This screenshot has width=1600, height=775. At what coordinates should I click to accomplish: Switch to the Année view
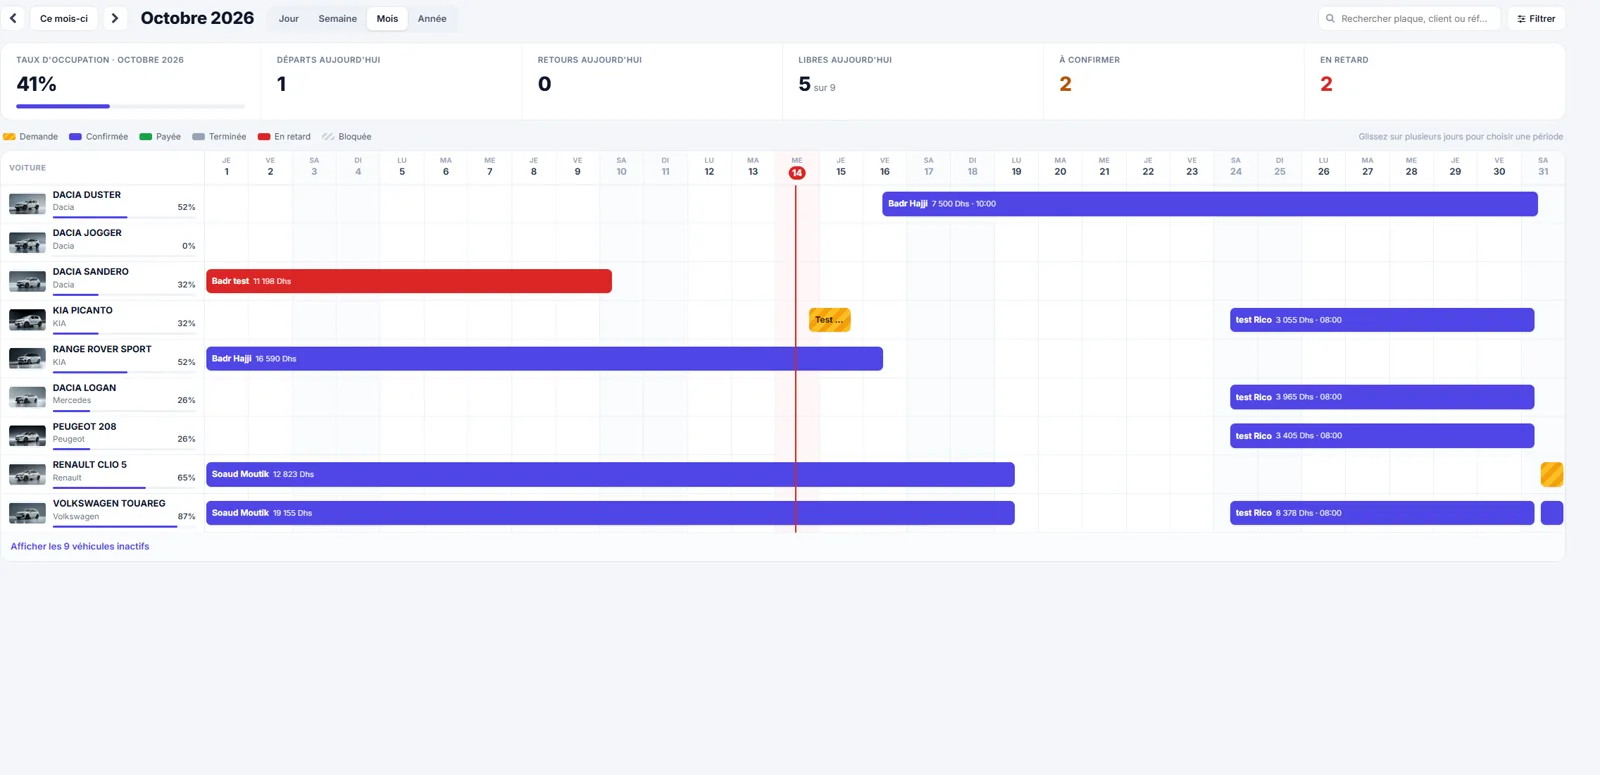(432, 19)
